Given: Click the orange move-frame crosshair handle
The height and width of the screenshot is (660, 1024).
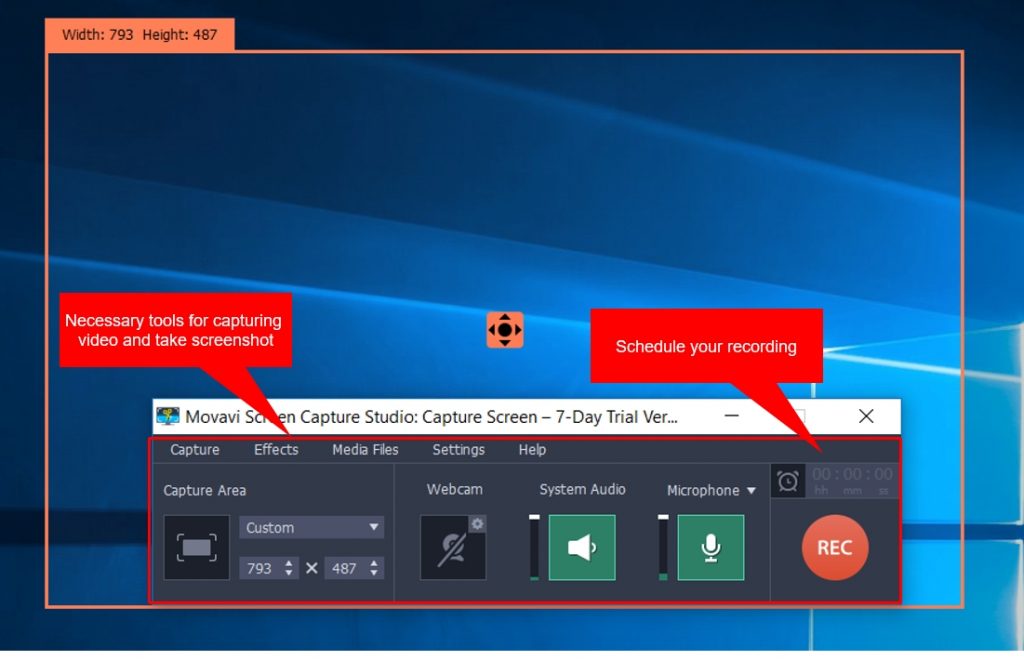Looking at the screenshot, I should (505, 329).
